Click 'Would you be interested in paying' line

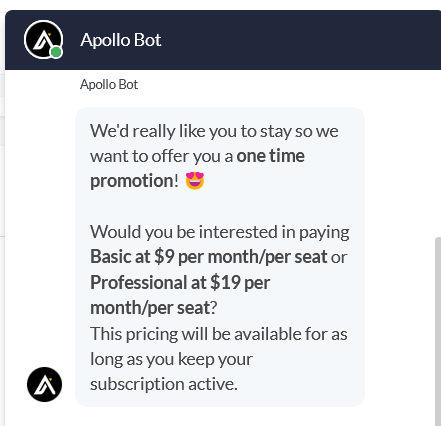tap(220, 232)
